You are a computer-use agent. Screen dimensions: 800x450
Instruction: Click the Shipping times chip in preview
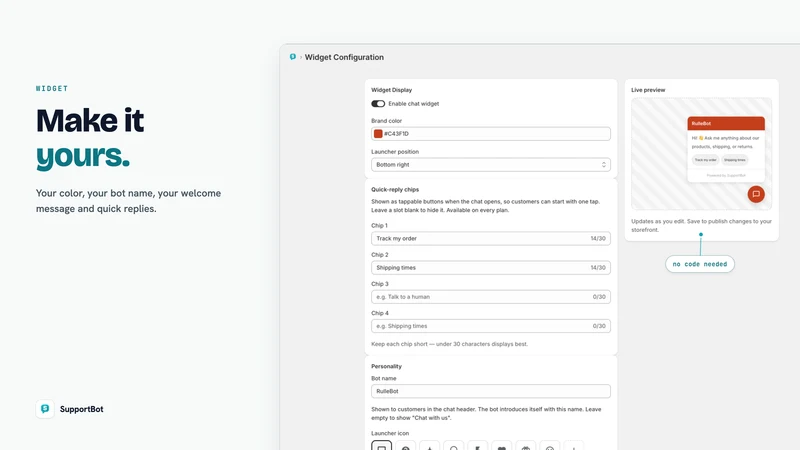pyautogui.click(x=735, y=160)
